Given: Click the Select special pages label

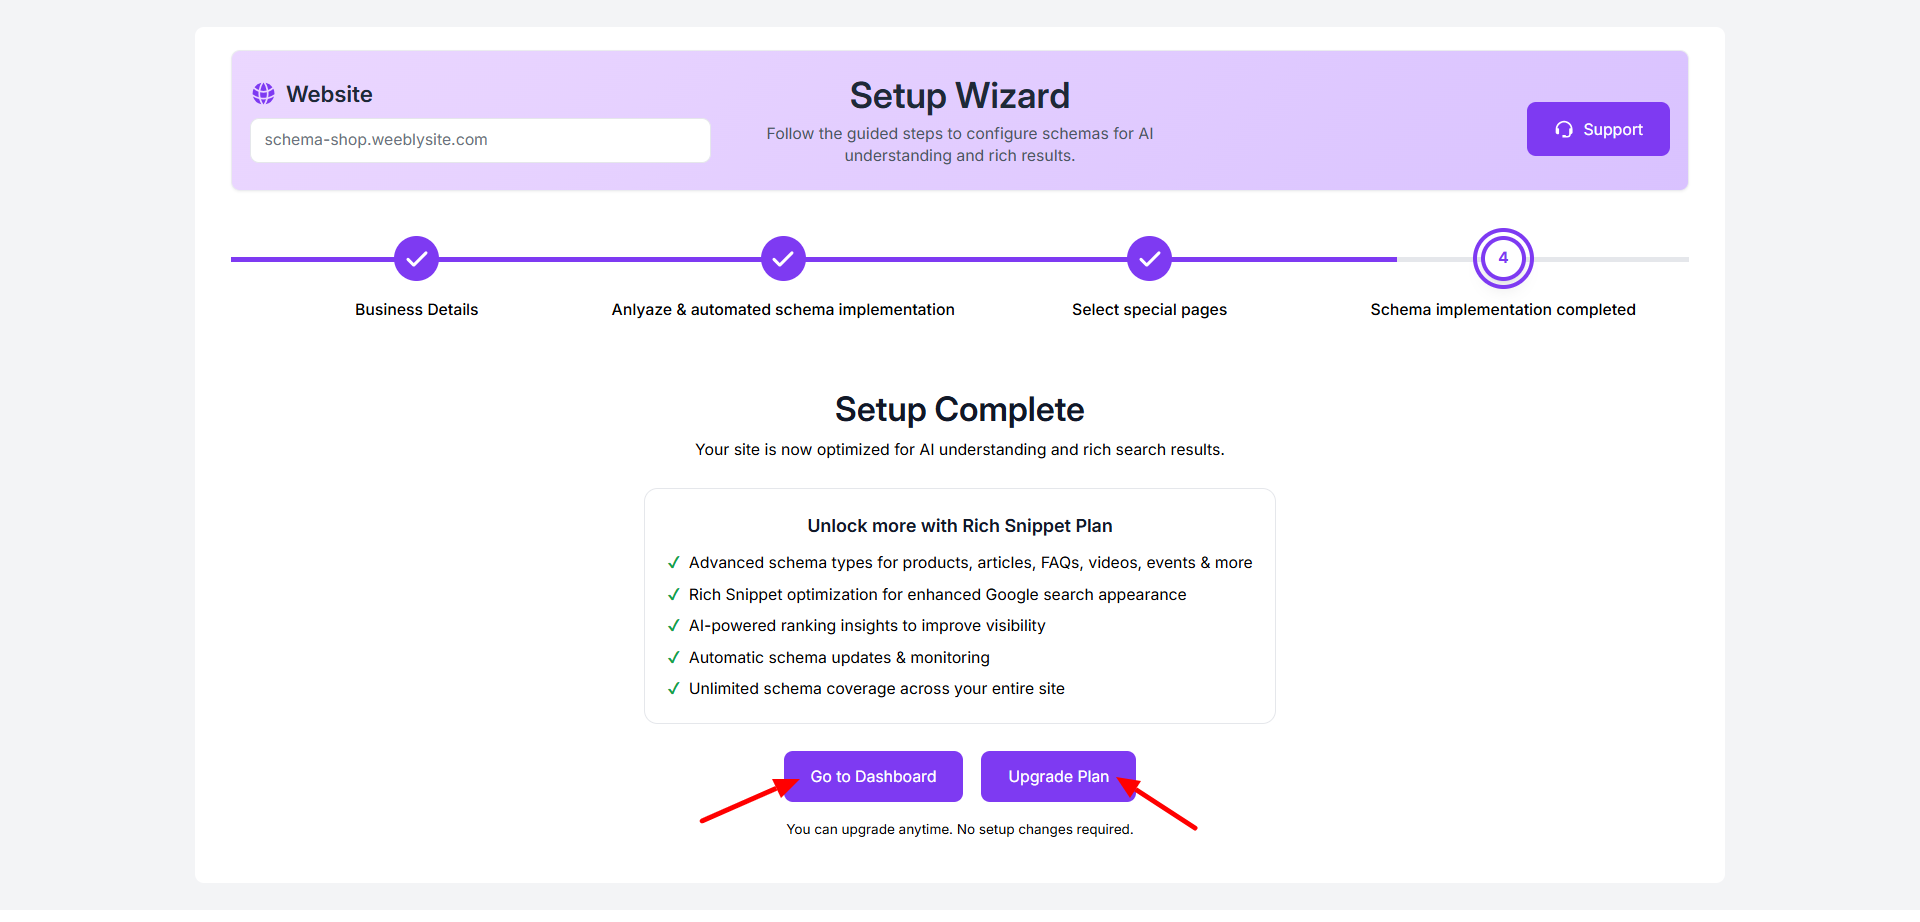Looking at the screenshot, I should [1150, 310].
